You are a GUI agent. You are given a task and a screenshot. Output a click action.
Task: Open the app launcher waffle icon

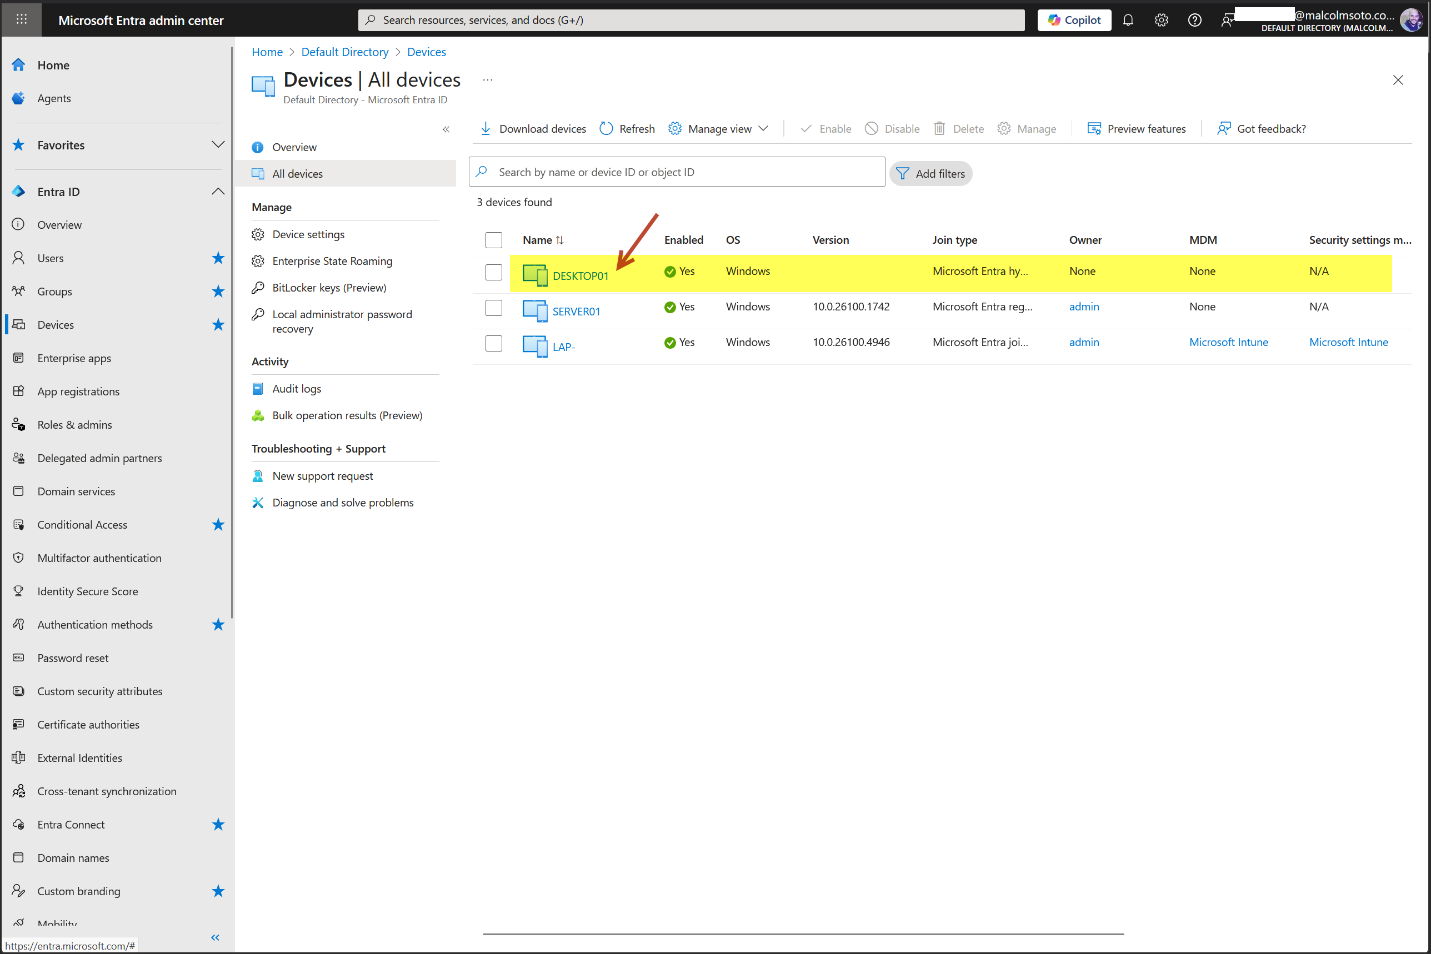point(21,20)
